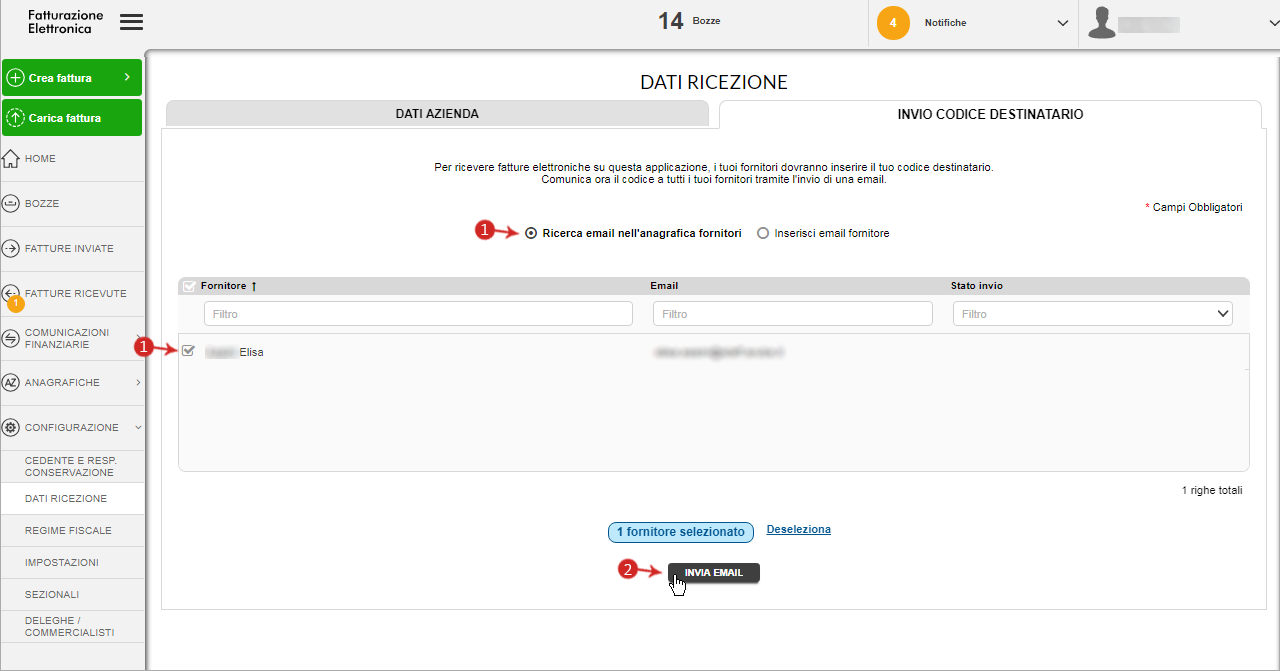Click the Configurazione gear icon

tap(11, 427)
